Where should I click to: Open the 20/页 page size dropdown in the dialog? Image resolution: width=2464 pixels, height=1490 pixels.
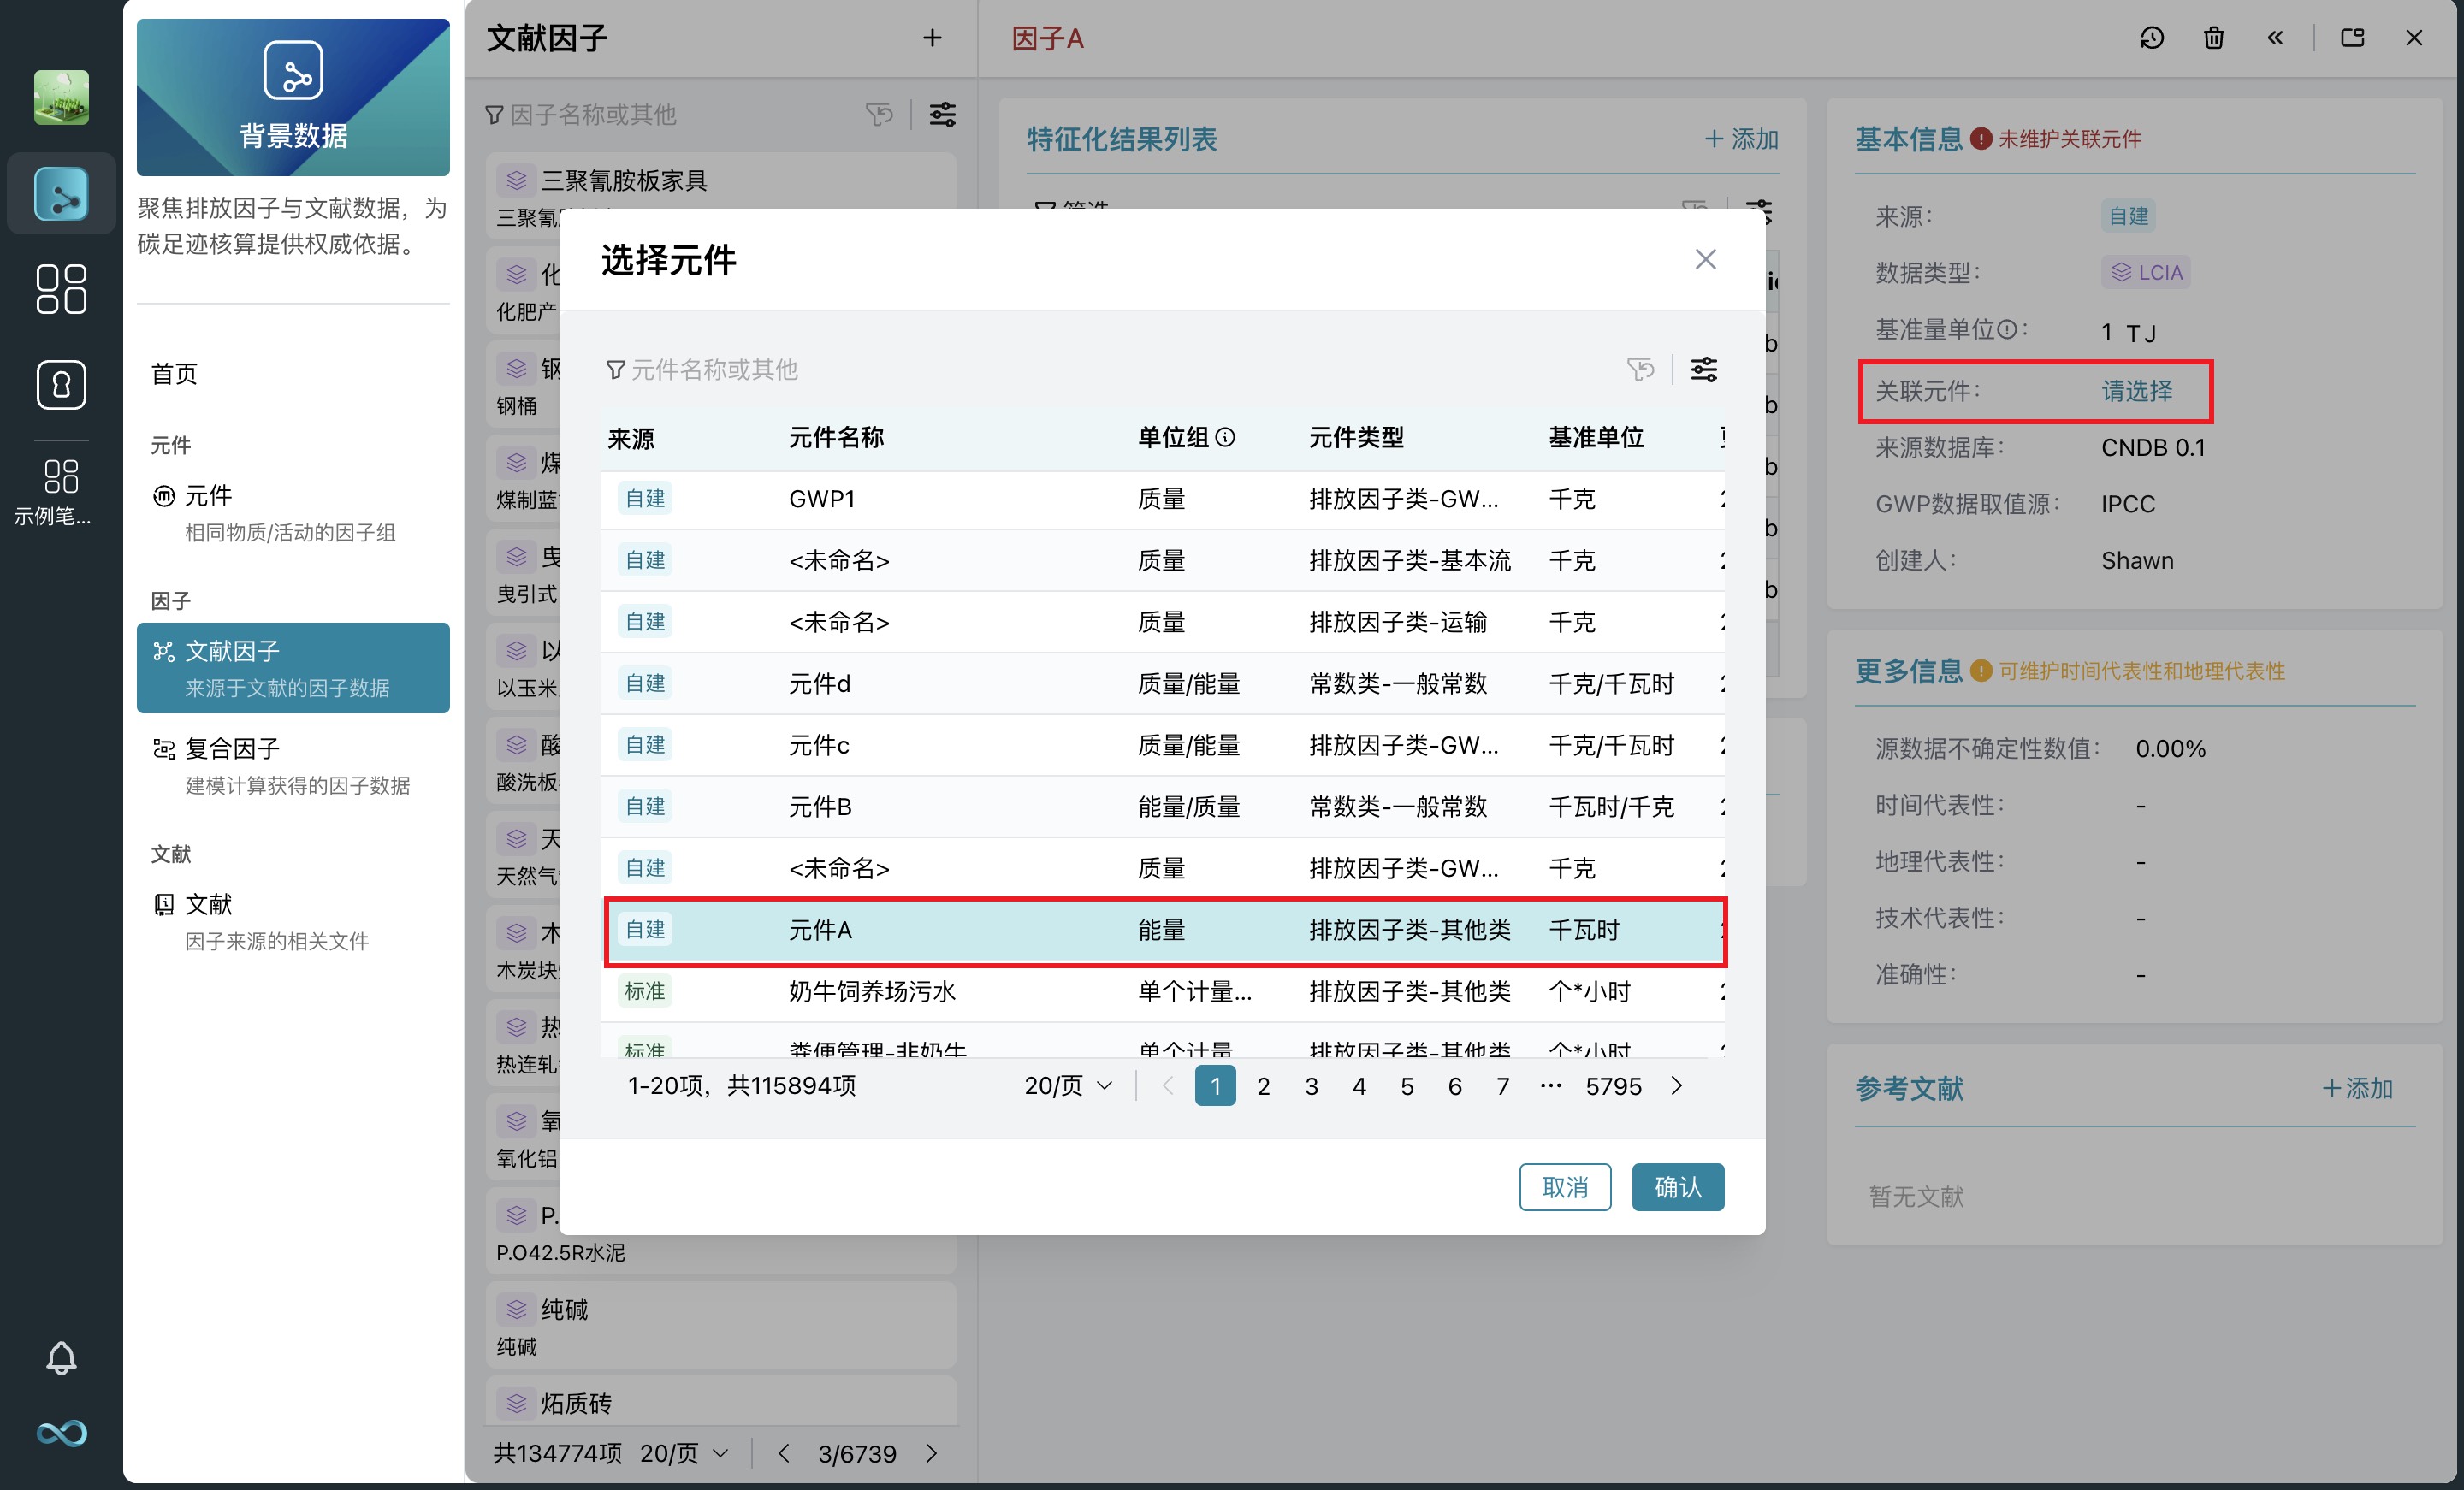1068,1086
